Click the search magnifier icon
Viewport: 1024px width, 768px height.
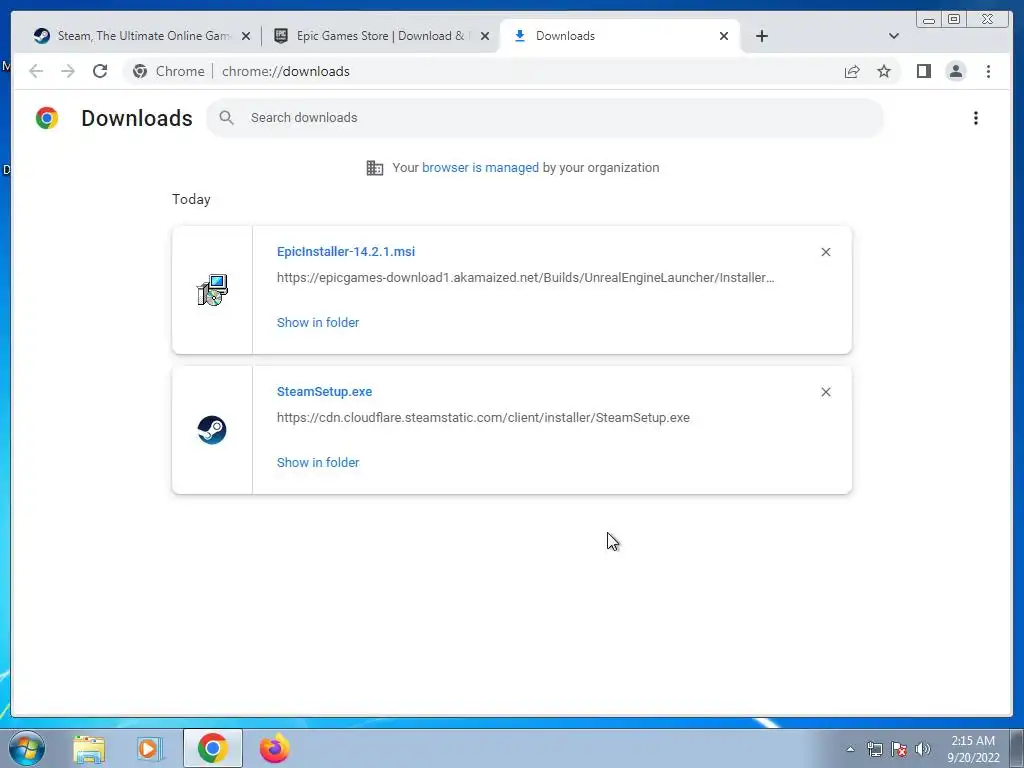tap(227, 118)
